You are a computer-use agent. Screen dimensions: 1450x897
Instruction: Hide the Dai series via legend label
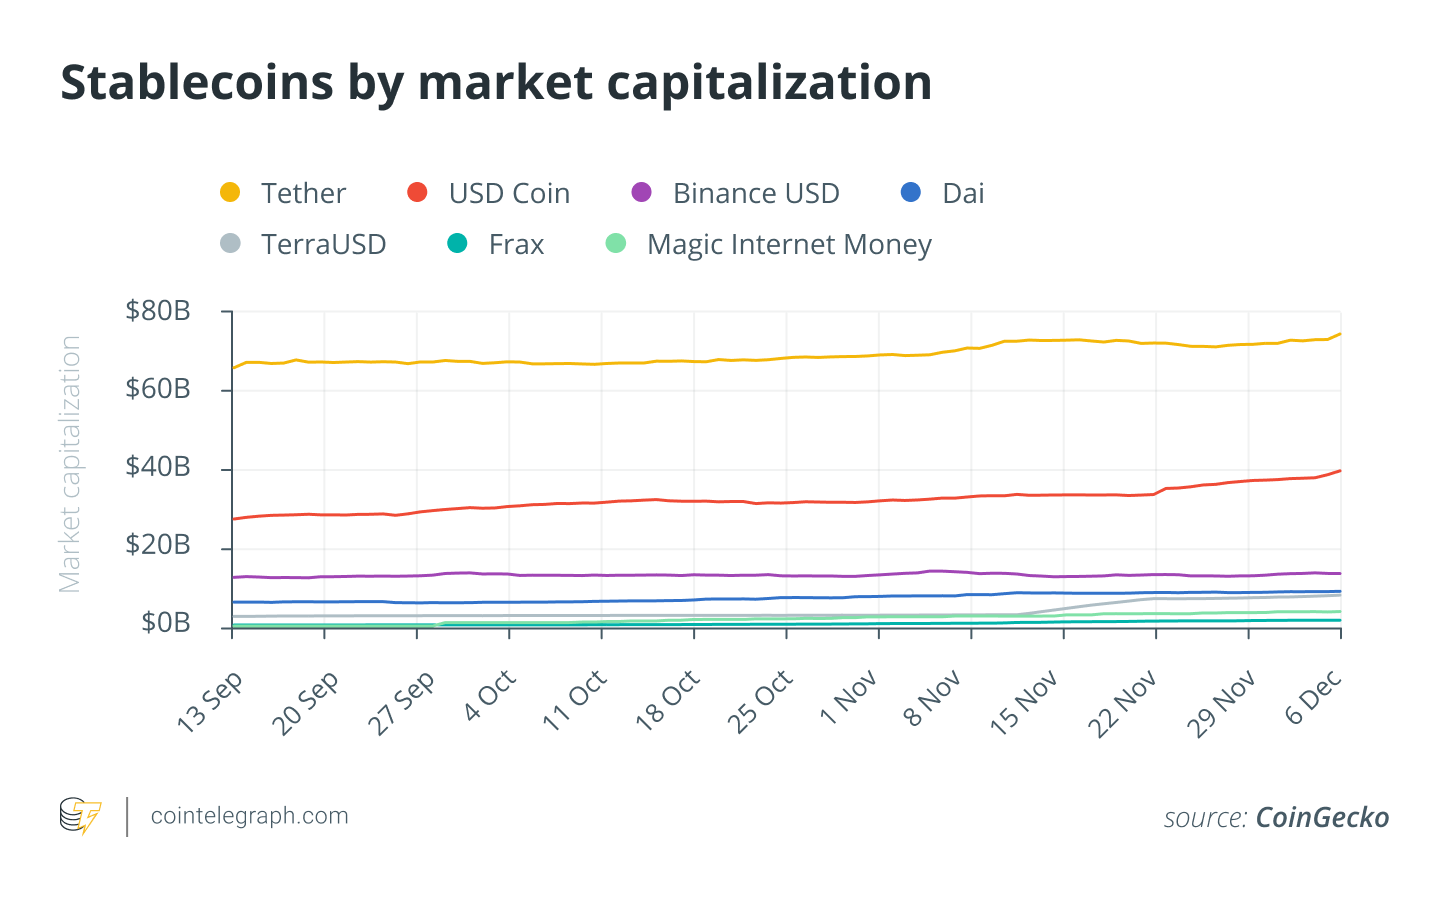pyautogui.click(x=963, y=193)
